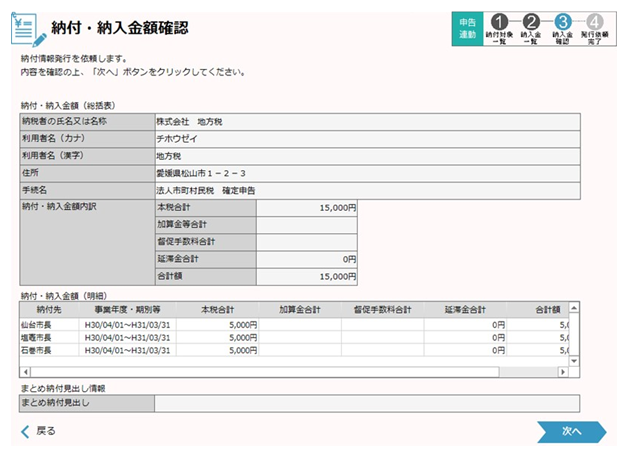Click the 延滞金合計 column header
Image resolution: width=630 pixels, height=455 pixels.
(x=465, y=309)
